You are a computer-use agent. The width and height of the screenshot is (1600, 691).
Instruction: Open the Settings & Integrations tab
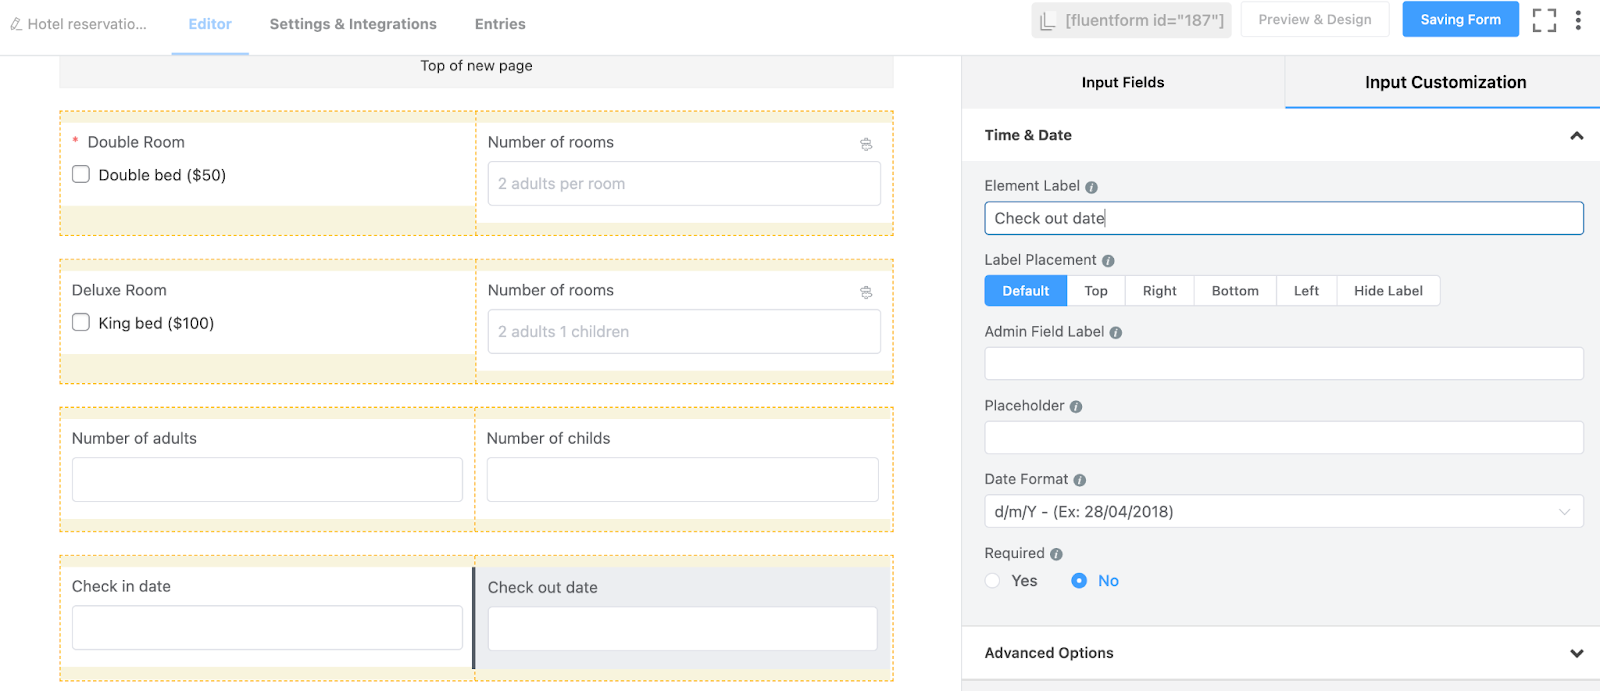pos(353,24)
